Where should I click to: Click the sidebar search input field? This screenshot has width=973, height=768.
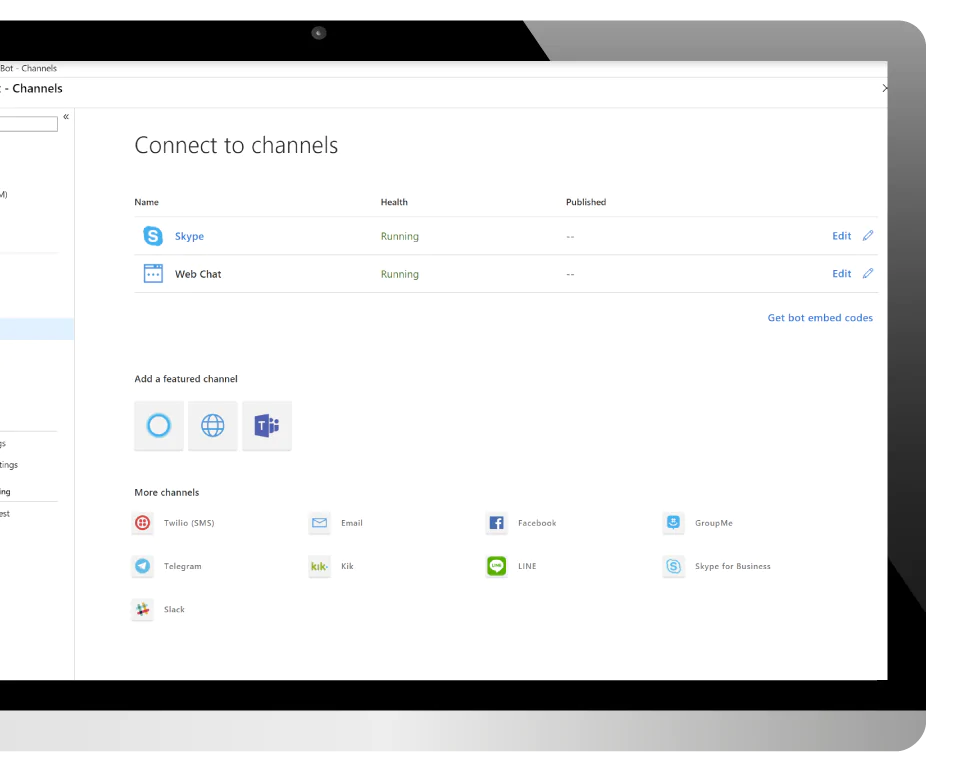[x=29, y=123]
